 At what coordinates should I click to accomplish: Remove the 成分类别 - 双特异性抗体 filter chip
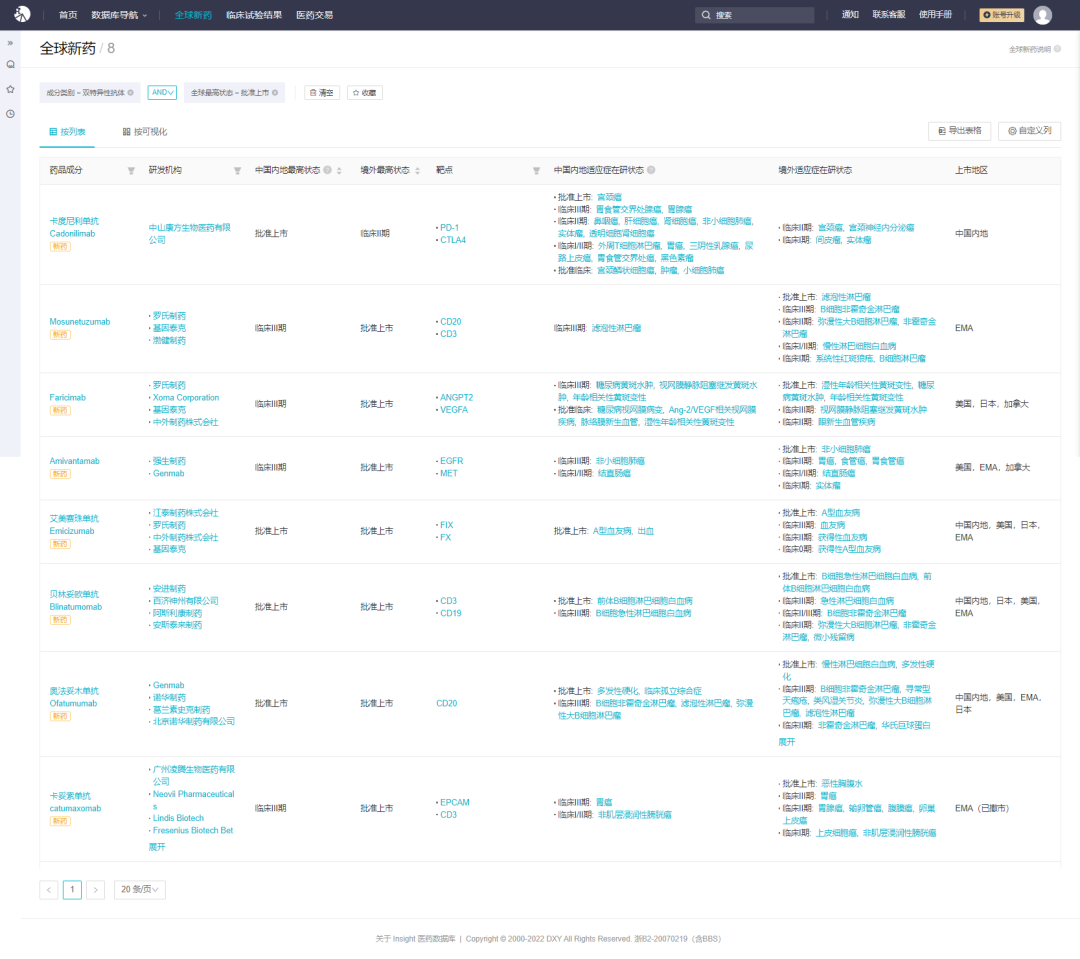[x=130, y=93]
